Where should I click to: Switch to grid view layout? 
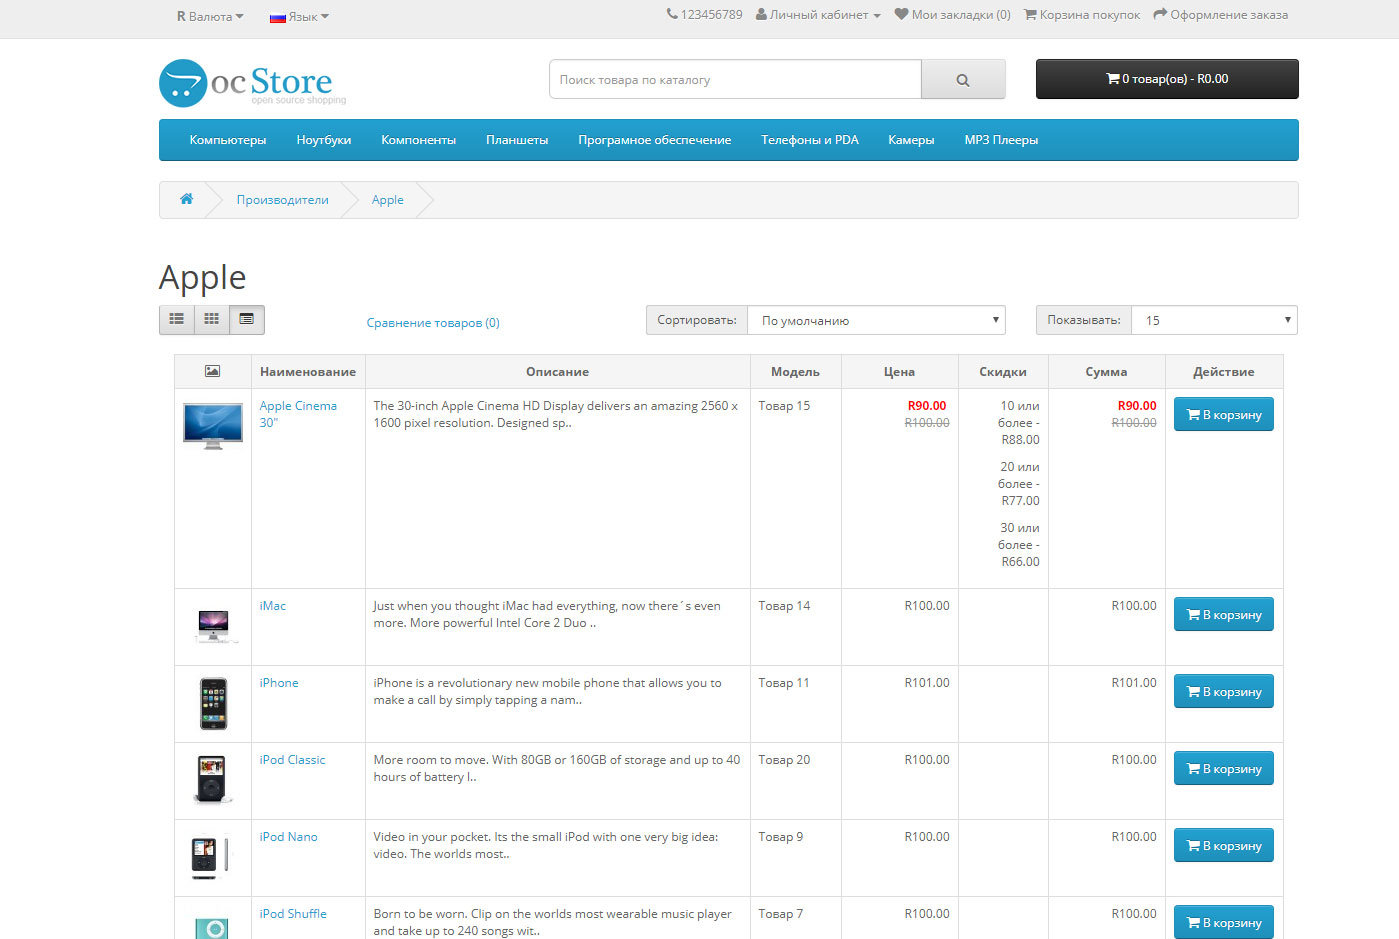(211, 319)
